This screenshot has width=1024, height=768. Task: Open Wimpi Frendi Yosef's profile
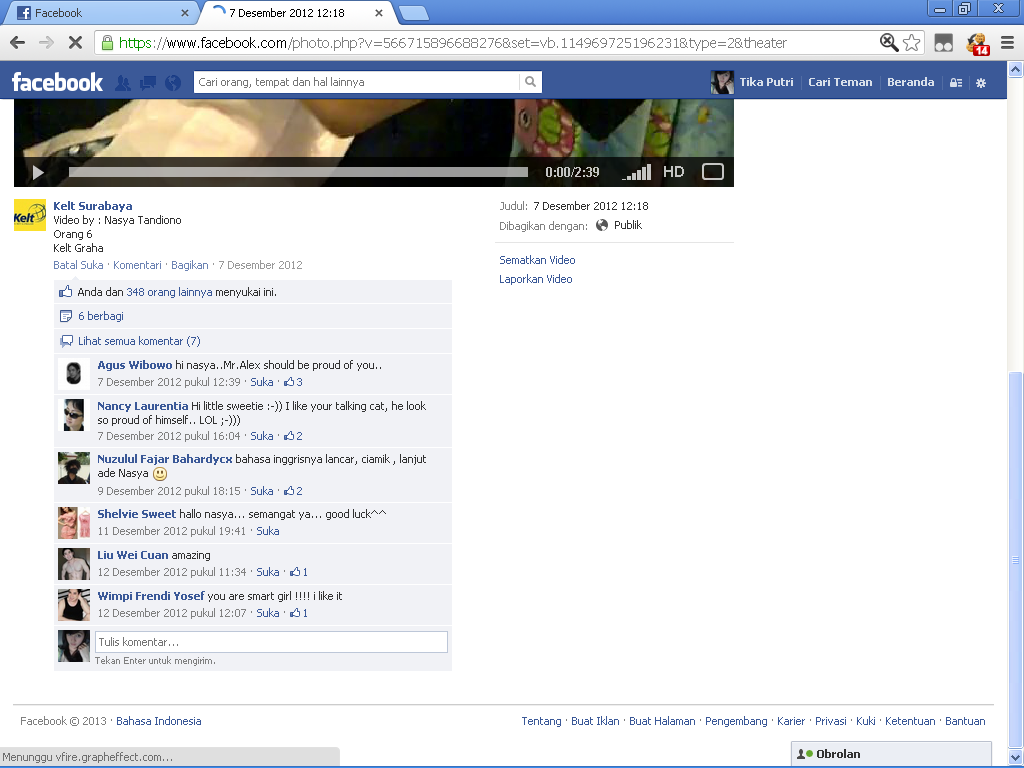pos(151,596)
